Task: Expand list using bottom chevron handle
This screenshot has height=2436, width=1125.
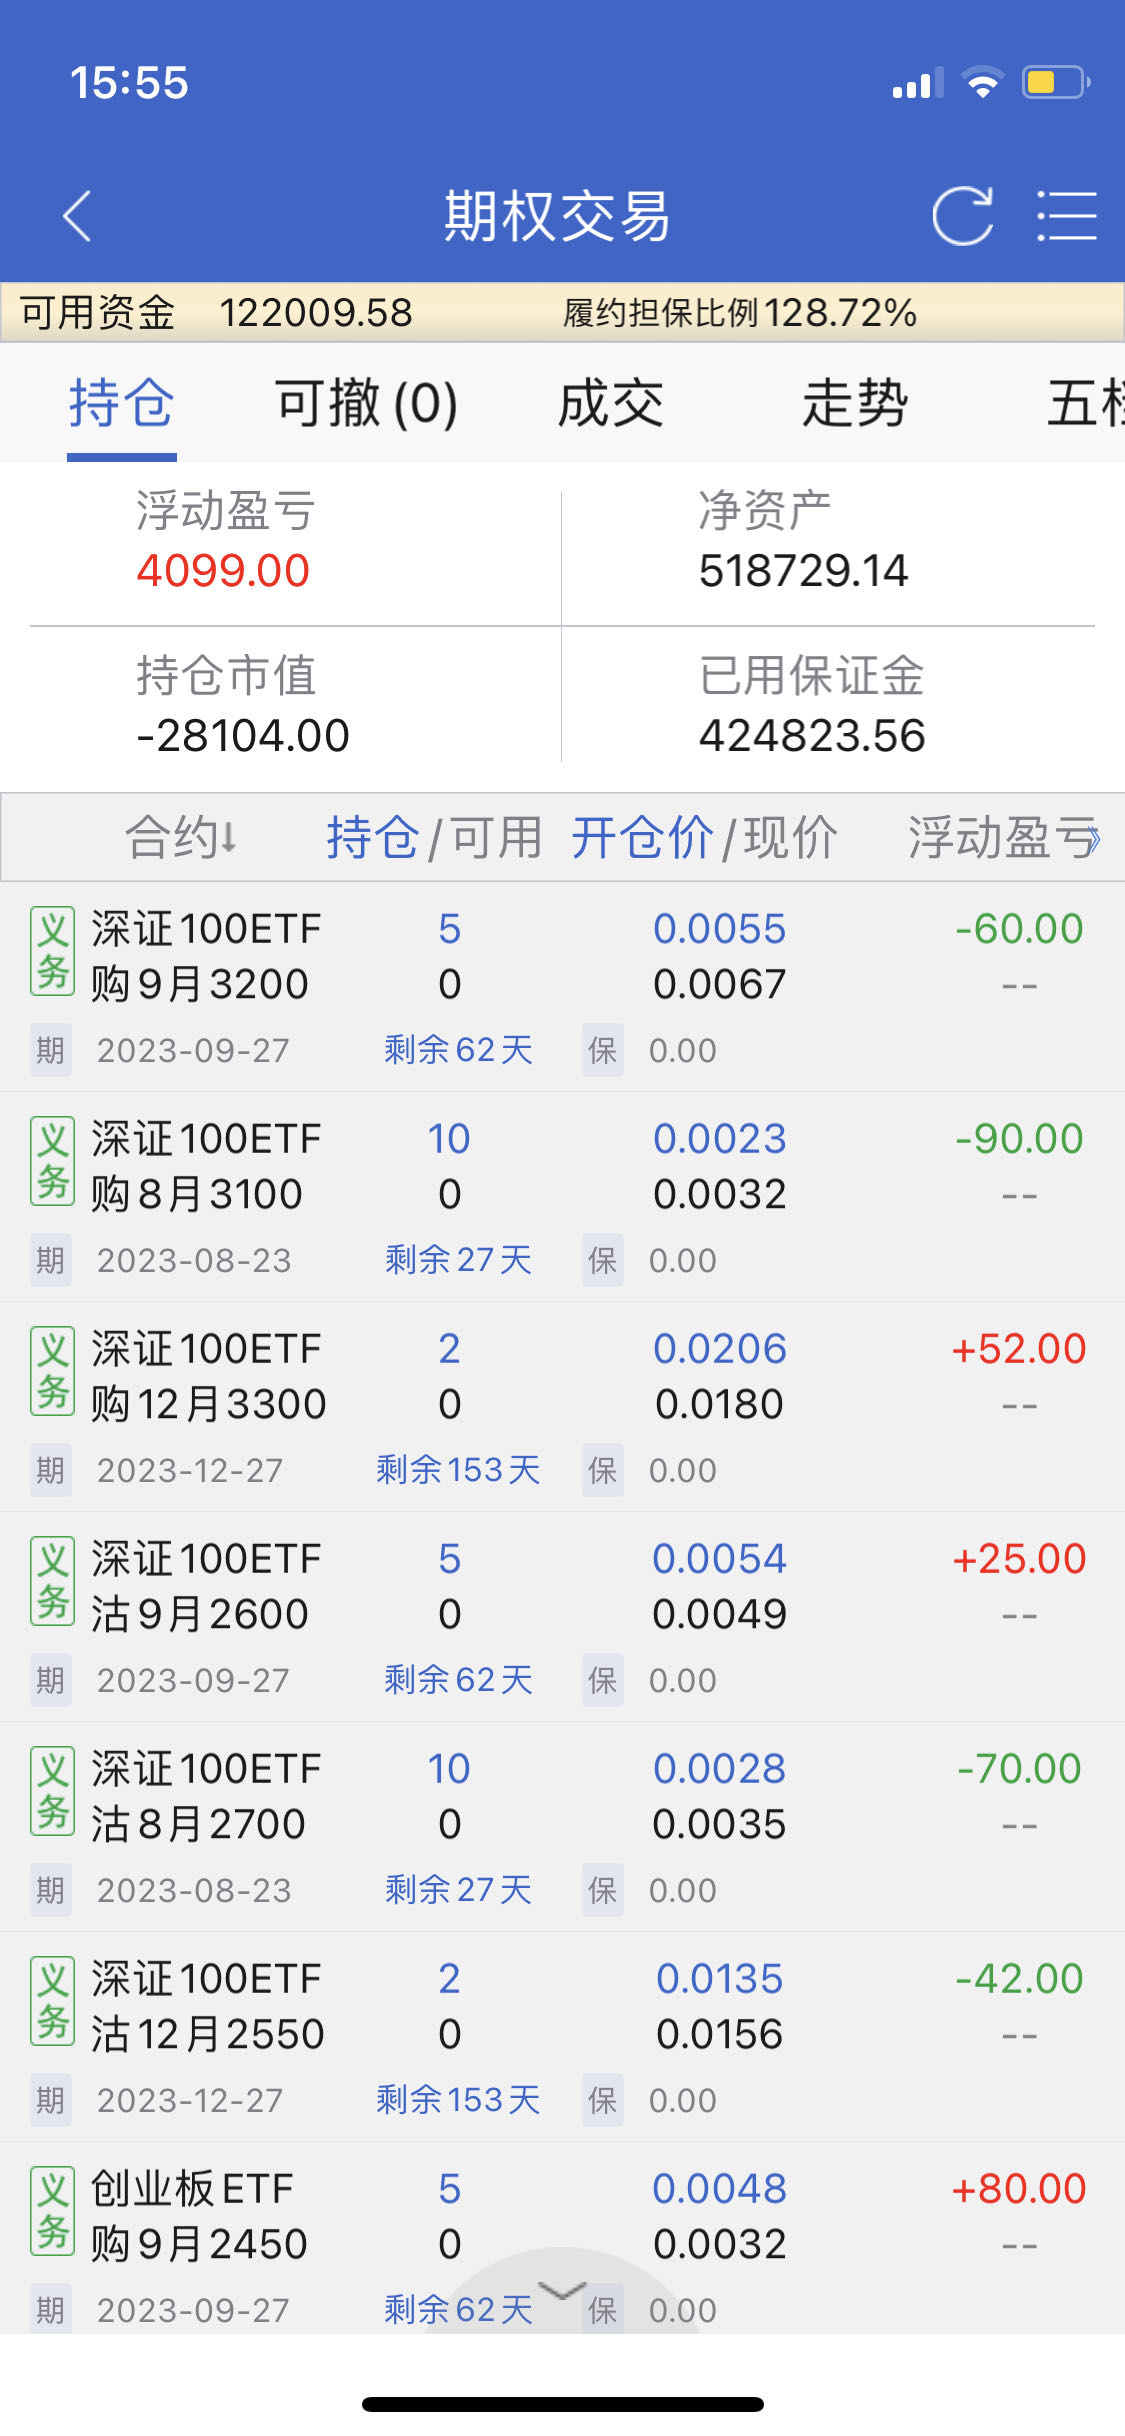Action: click(562, 2290)
